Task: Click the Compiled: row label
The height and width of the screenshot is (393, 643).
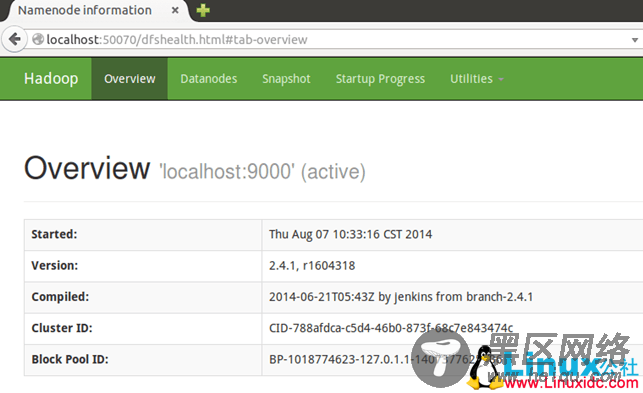Action: tap(60, 297)
